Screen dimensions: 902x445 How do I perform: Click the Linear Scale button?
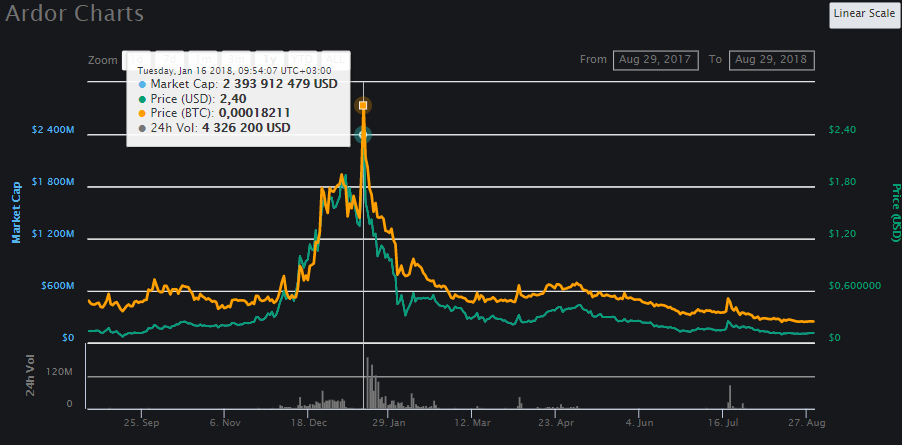pos(864,15)
